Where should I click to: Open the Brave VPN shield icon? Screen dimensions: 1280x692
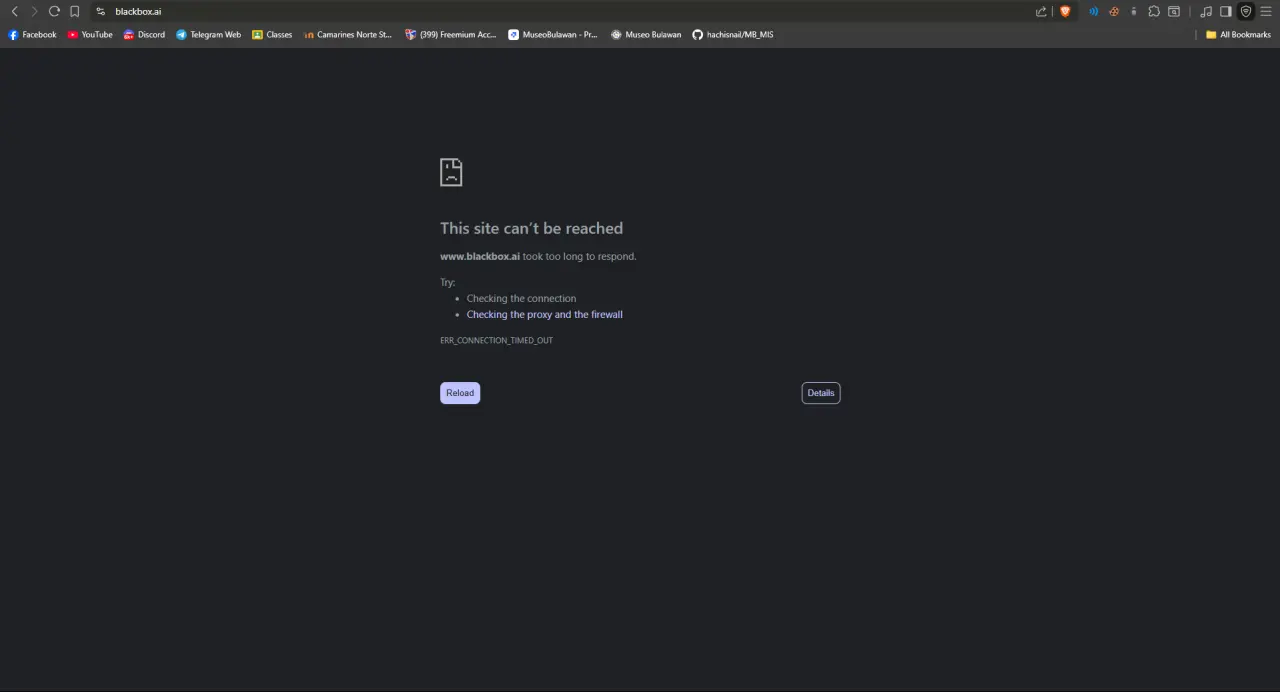(1246, 11)
